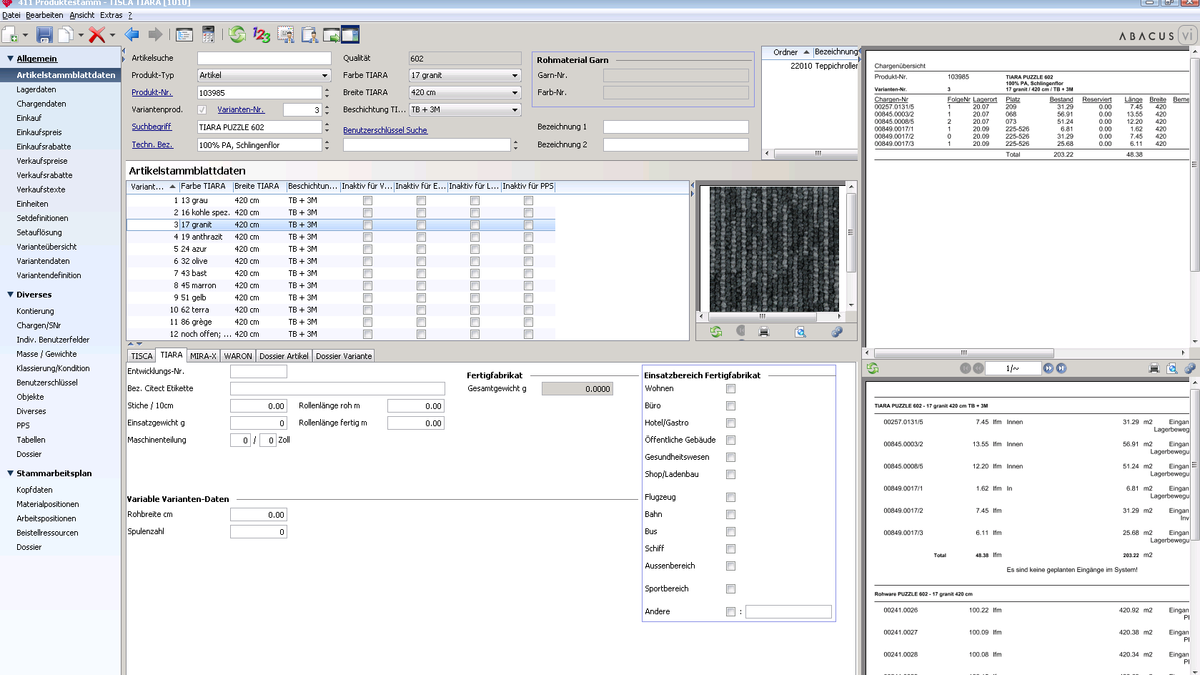This screenshot has height=675, width=1200.
Task: Go back with the blue left arrow
Action: tap(132, 35)
